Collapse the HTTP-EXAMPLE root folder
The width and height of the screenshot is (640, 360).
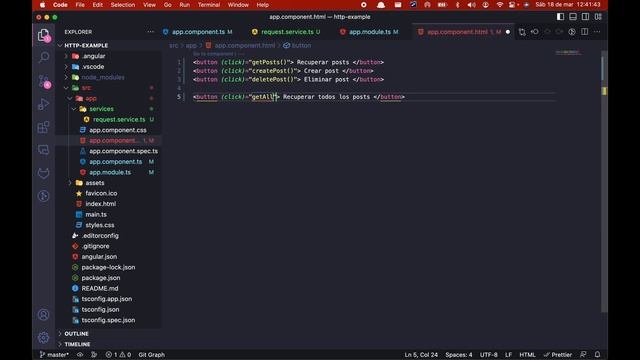point(86,45)
